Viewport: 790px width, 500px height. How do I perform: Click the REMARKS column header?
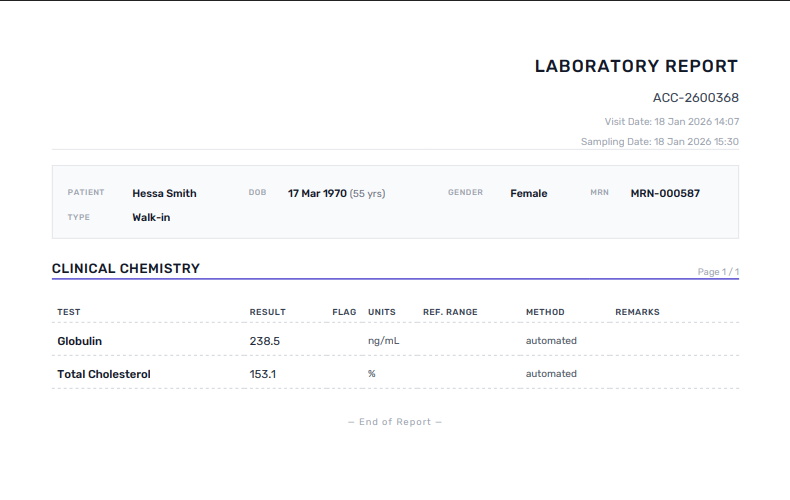click(x=637, y=312)
